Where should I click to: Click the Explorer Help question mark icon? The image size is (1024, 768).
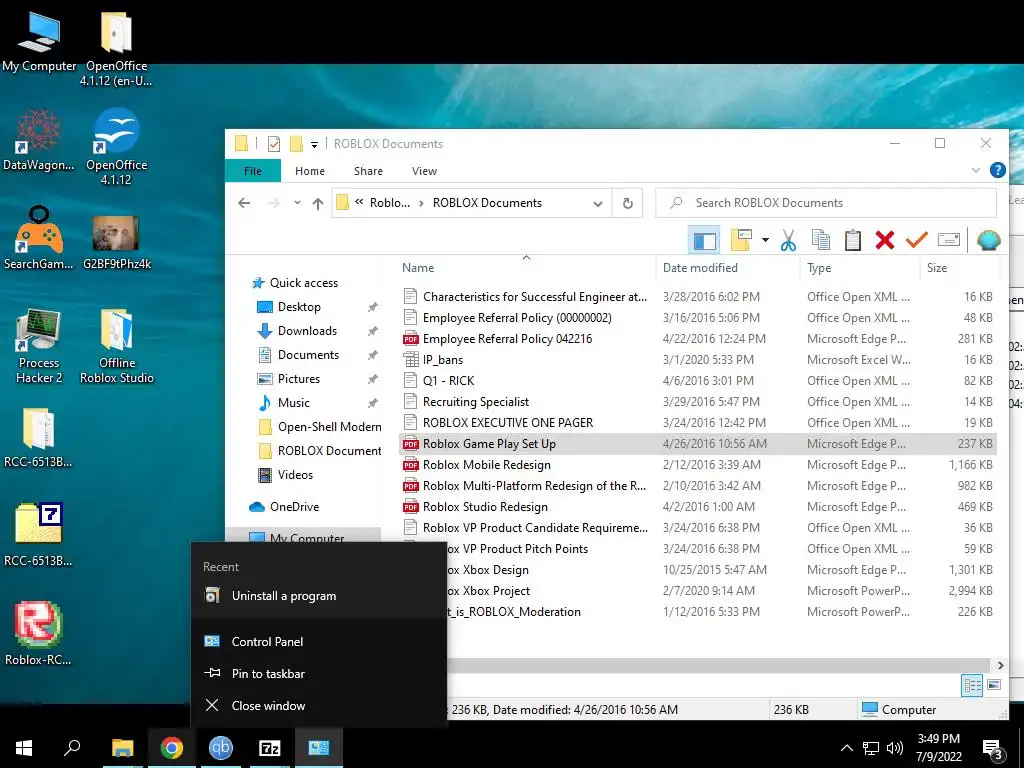coord(997,170)
